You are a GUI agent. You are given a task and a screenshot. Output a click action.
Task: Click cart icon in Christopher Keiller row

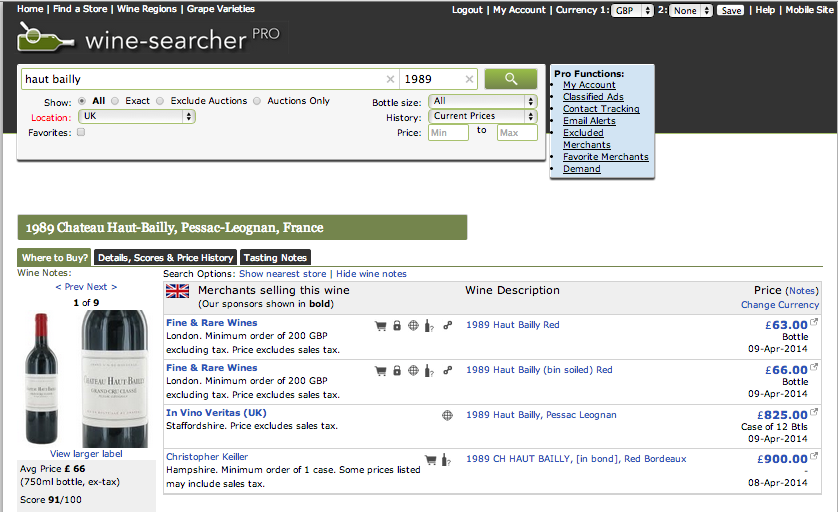click(430, 459)
